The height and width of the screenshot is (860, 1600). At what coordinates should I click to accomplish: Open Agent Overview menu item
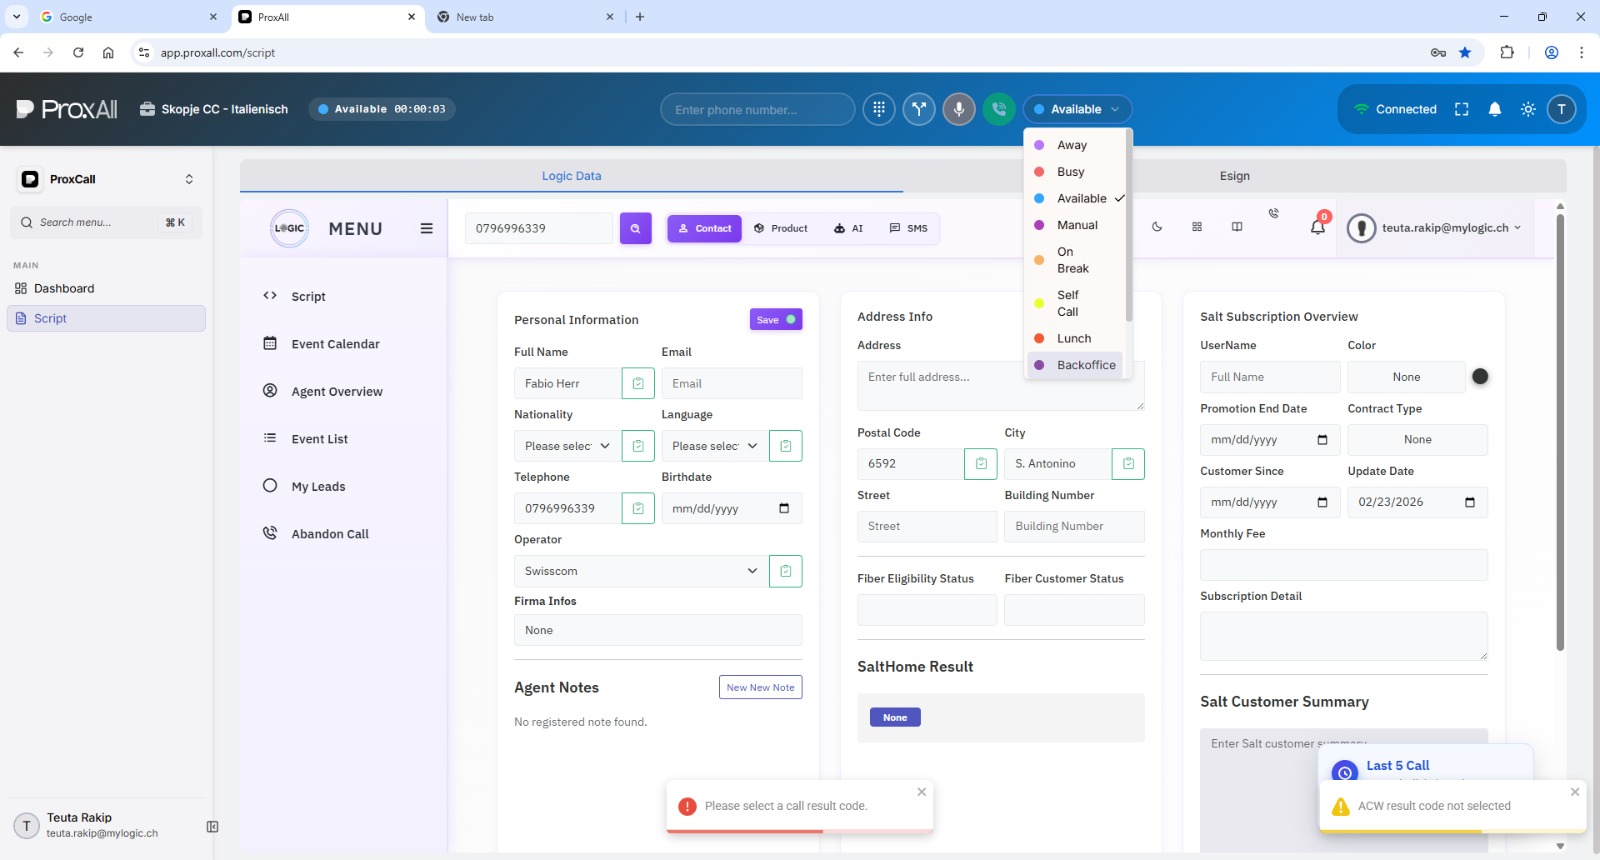click(x=337, y=391)
